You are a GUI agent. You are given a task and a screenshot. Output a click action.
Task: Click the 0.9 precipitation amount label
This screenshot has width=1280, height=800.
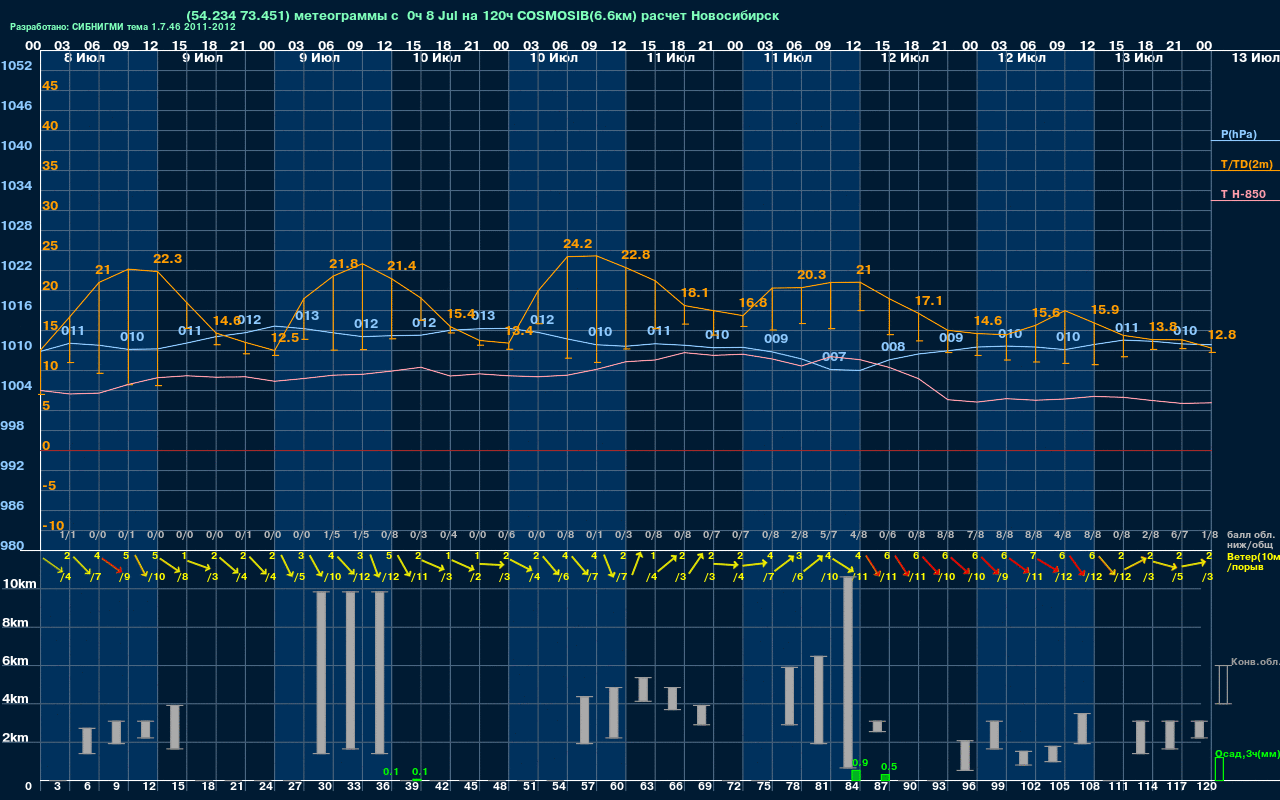(x=860, y=762)
